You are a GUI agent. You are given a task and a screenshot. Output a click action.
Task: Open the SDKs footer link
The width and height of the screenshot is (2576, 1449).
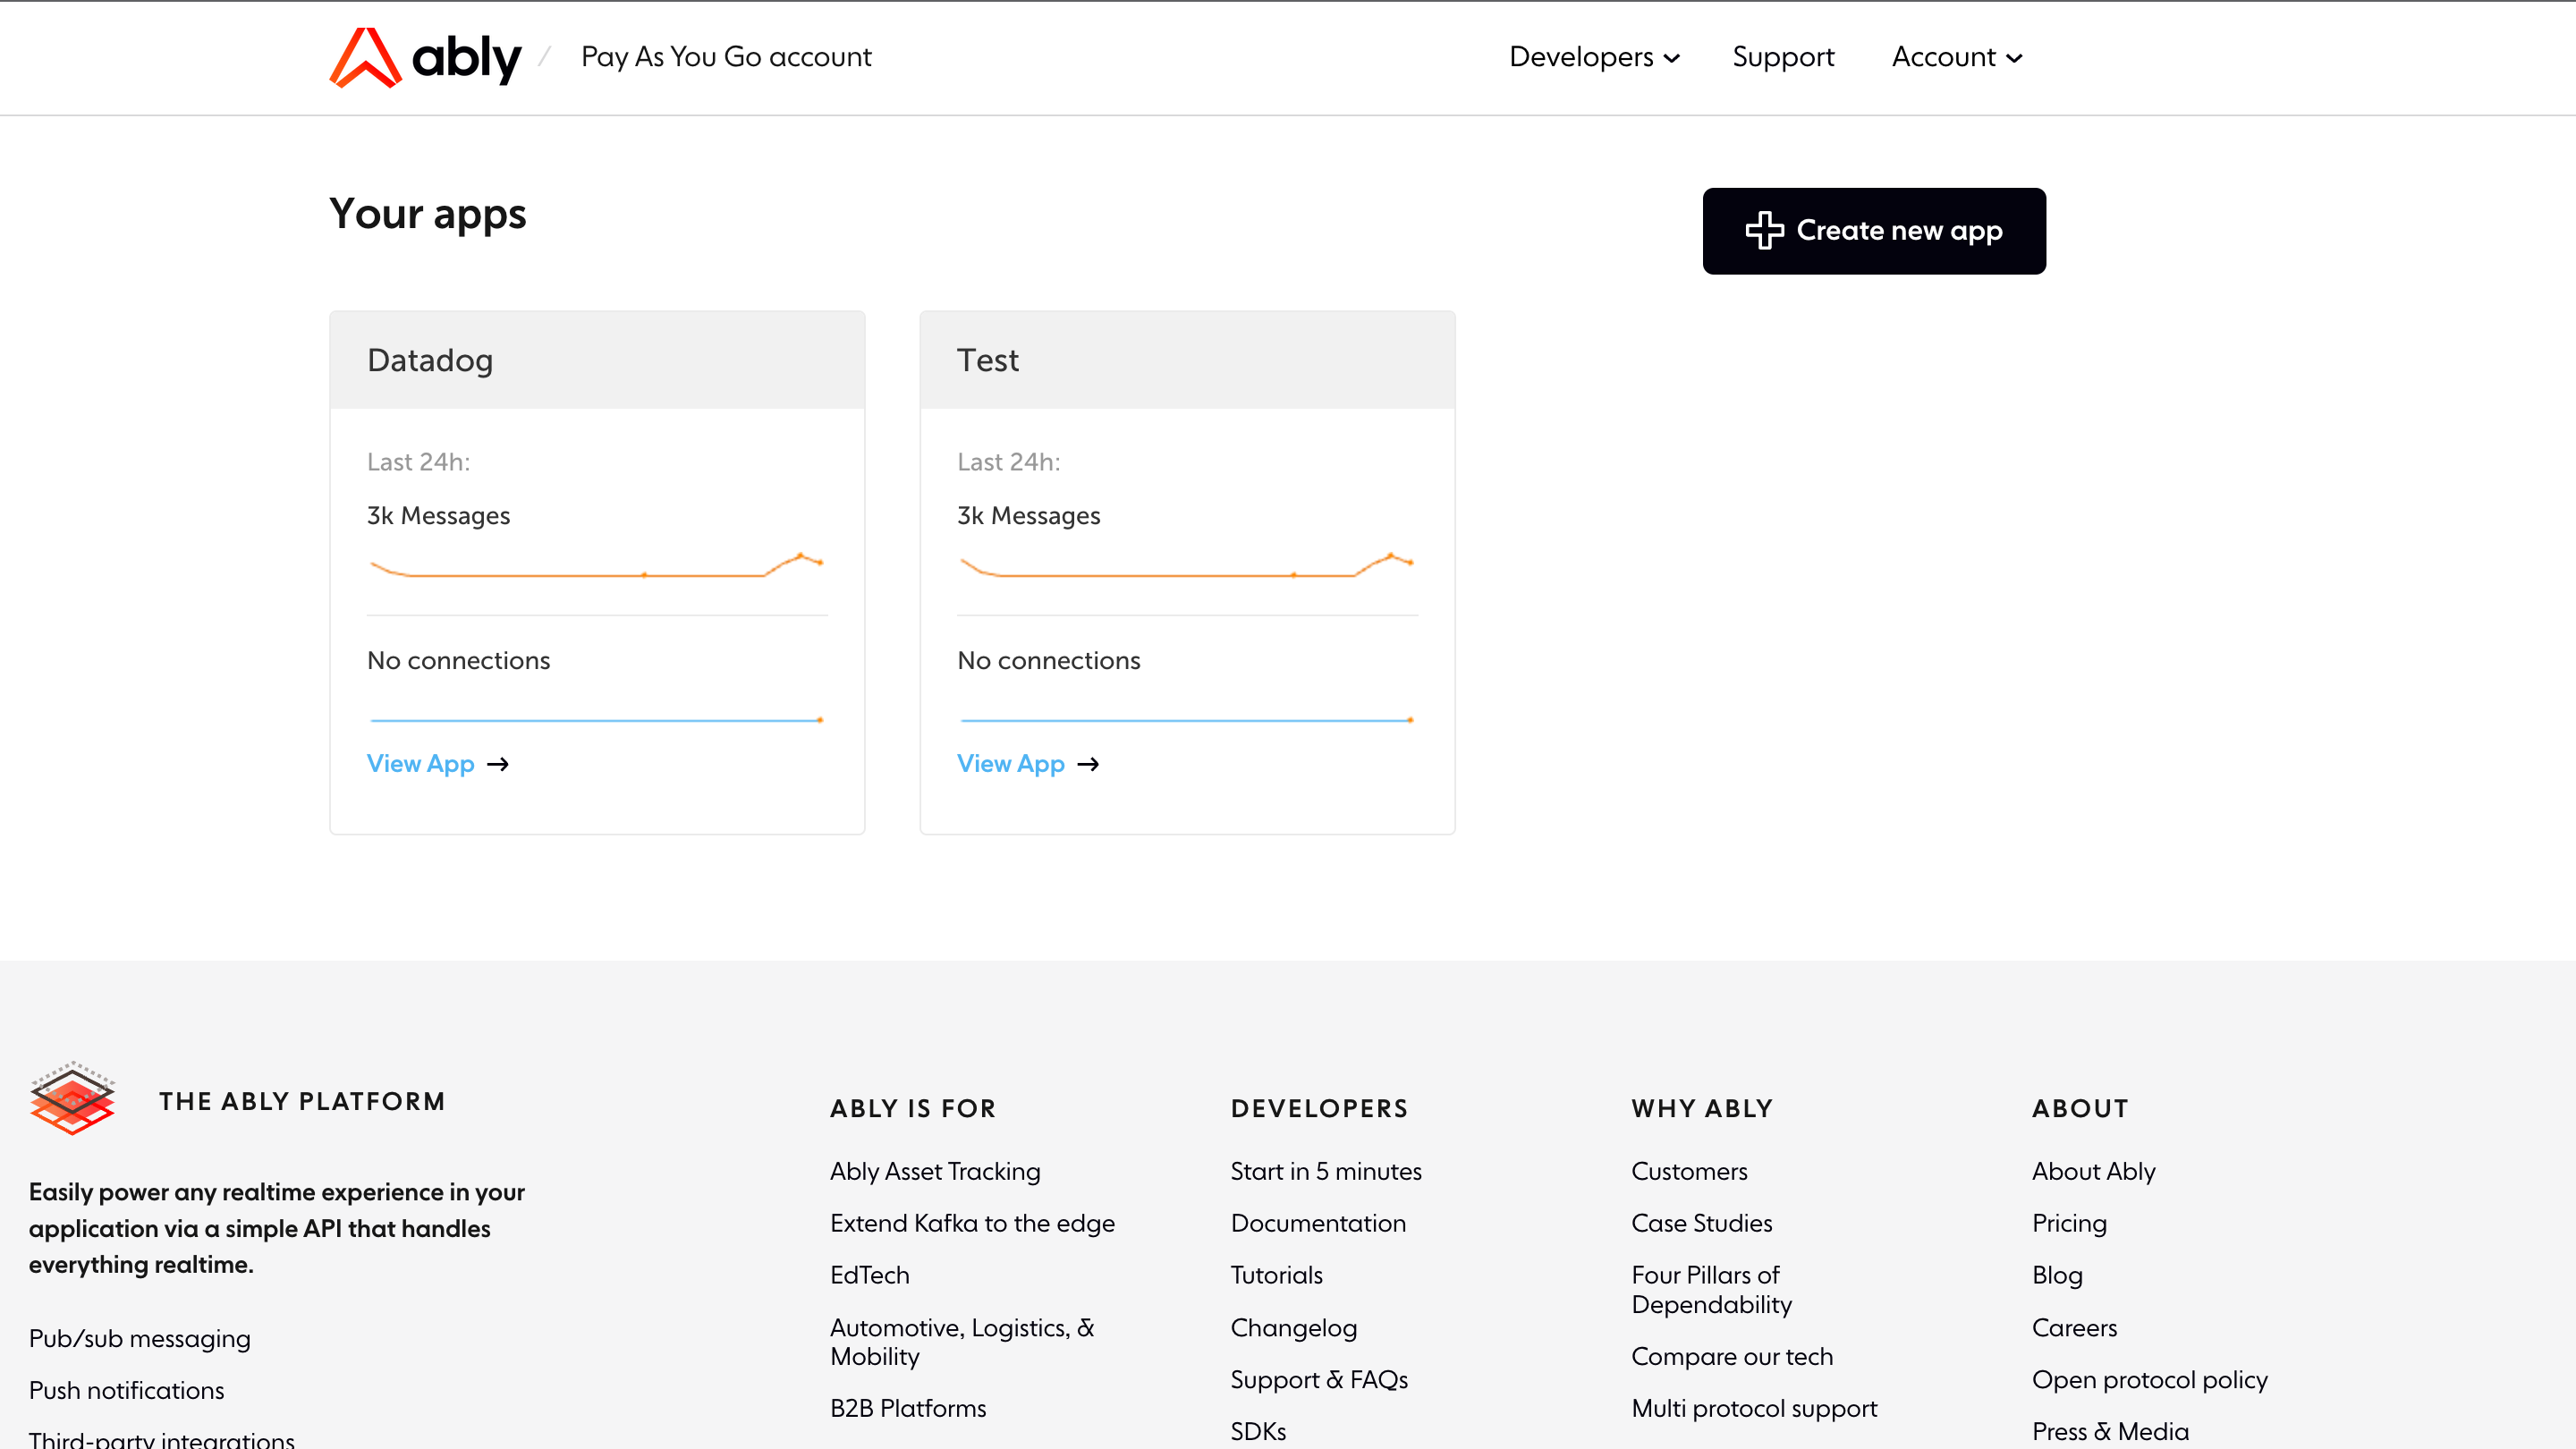1258,1432
